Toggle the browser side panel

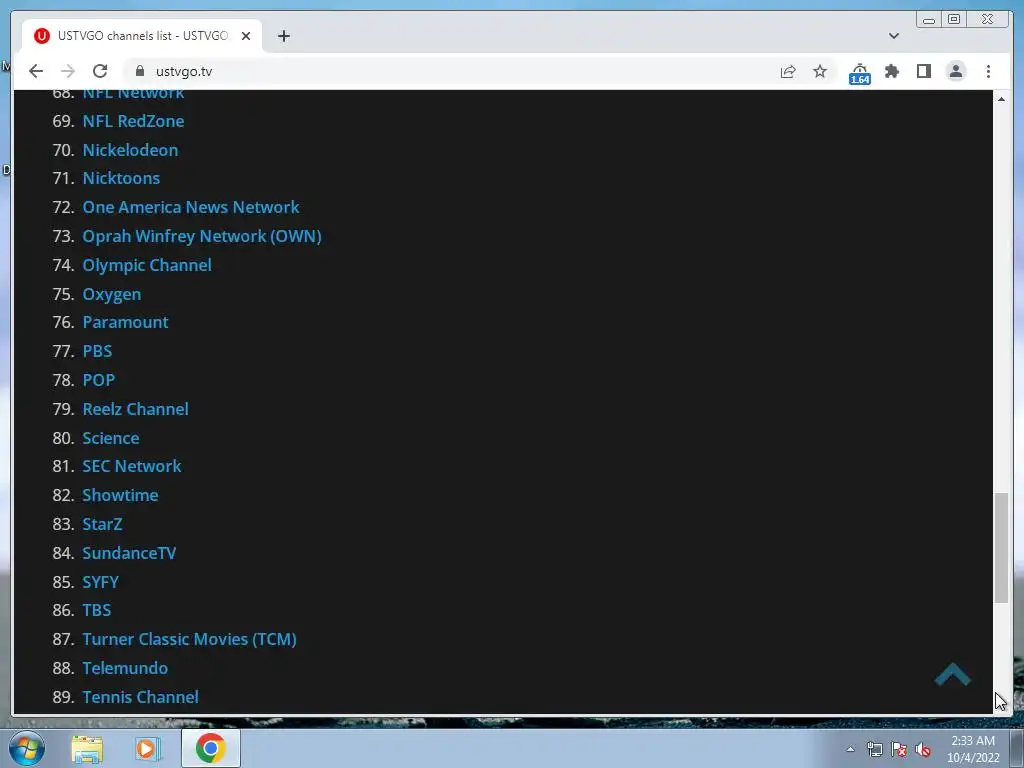tap(923, 71)
